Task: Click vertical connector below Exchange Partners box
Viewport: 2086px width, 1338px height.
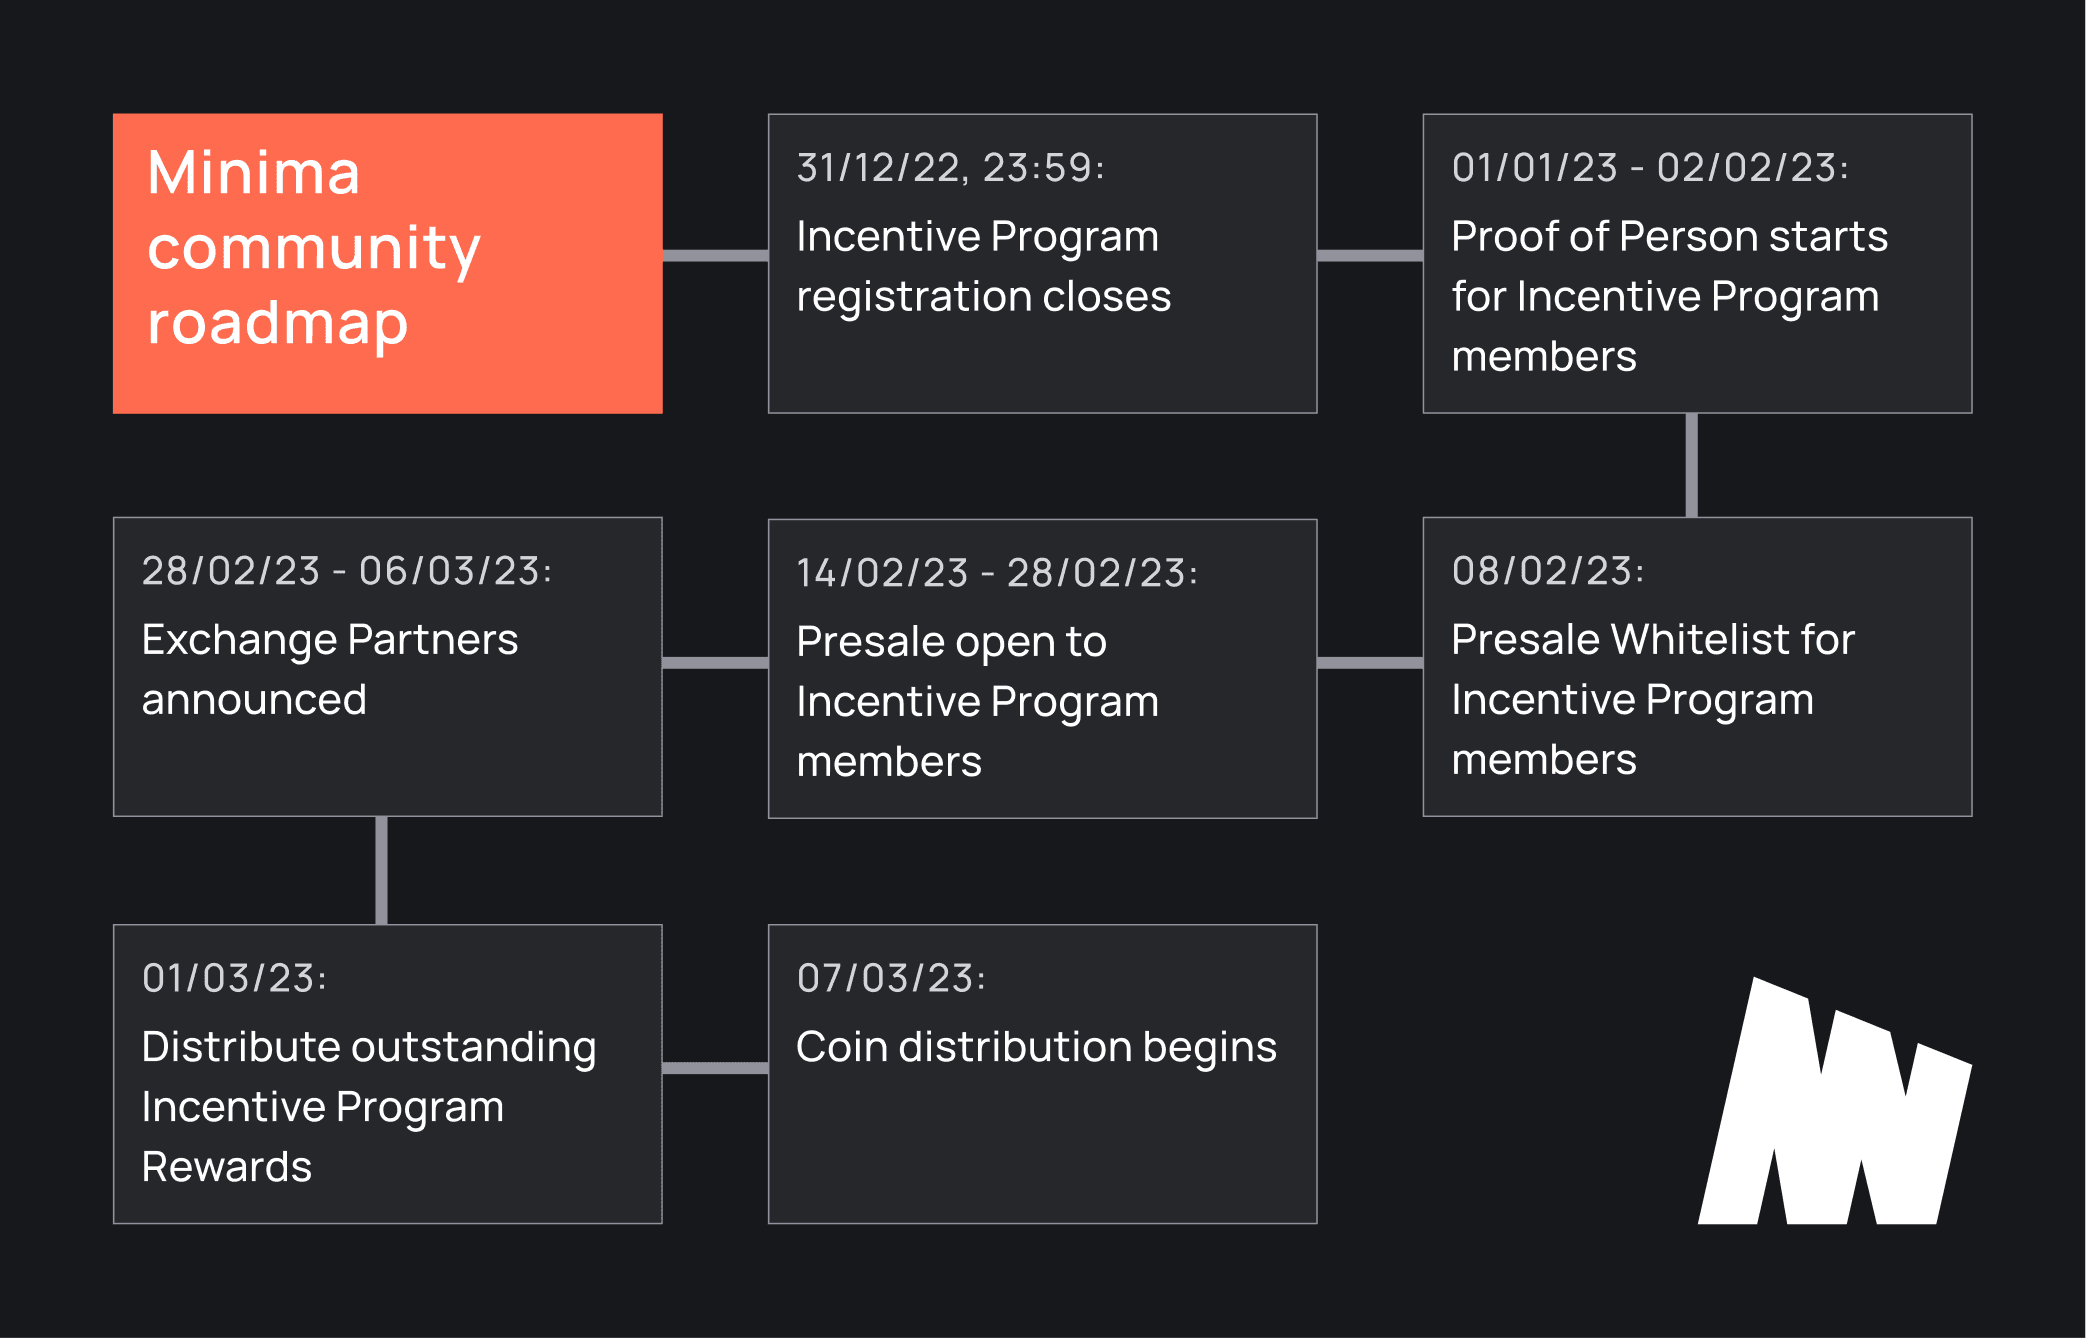Action: coord(381,870)
